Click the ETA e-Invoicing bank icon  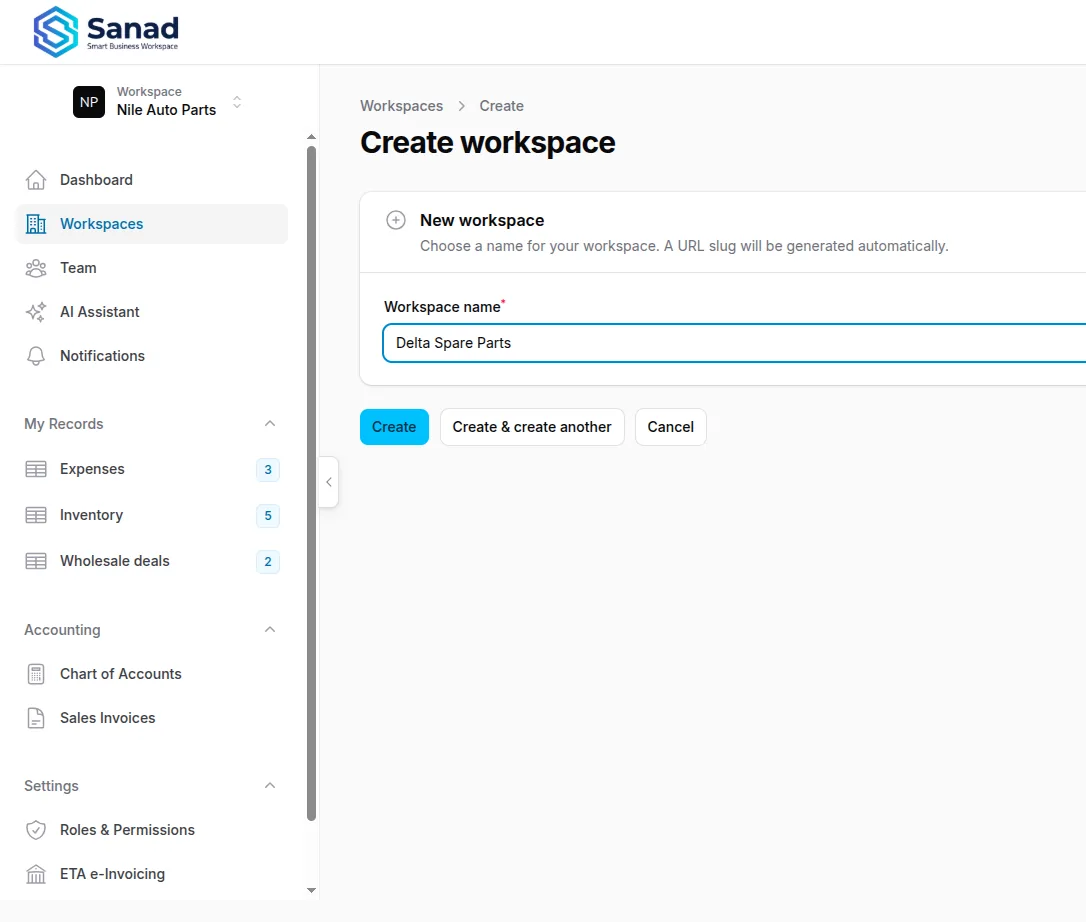tap(36, 874)
